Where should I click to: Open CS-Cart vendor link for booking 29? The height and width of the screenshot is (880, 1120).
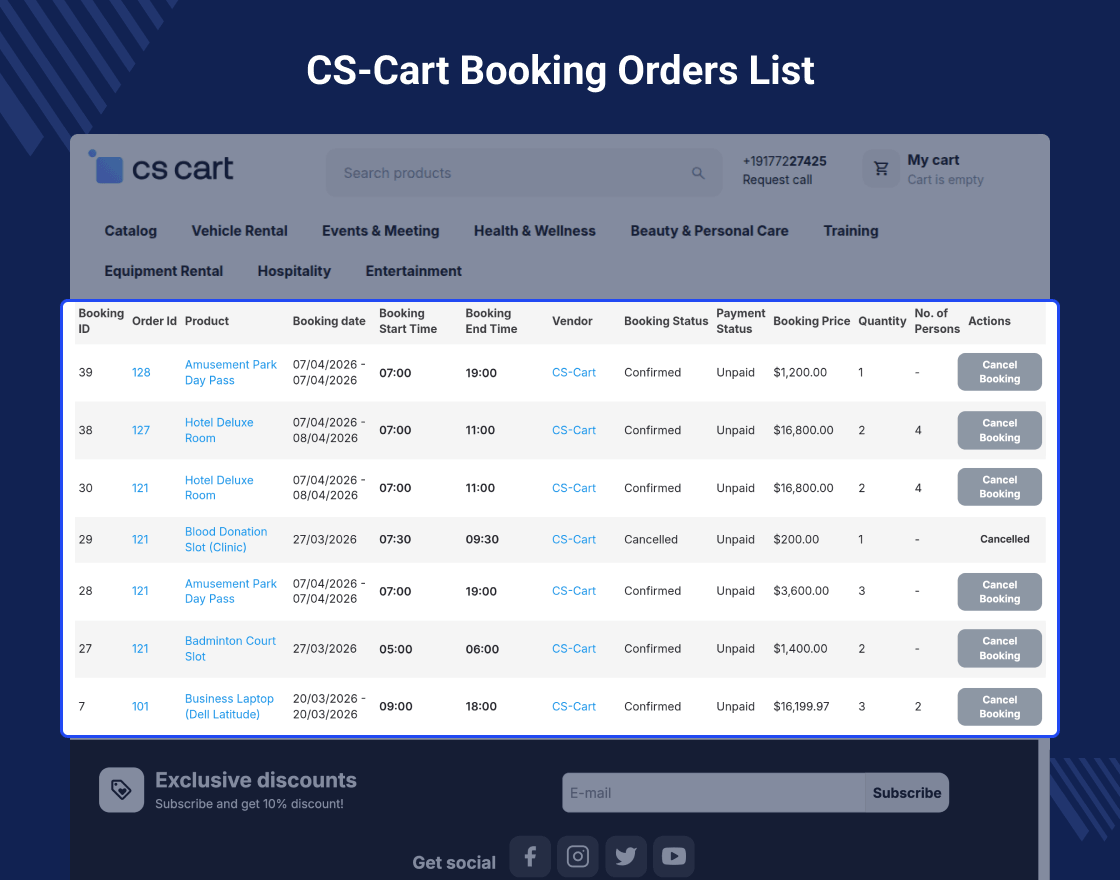pyautogui.click(x=574, y=539)
